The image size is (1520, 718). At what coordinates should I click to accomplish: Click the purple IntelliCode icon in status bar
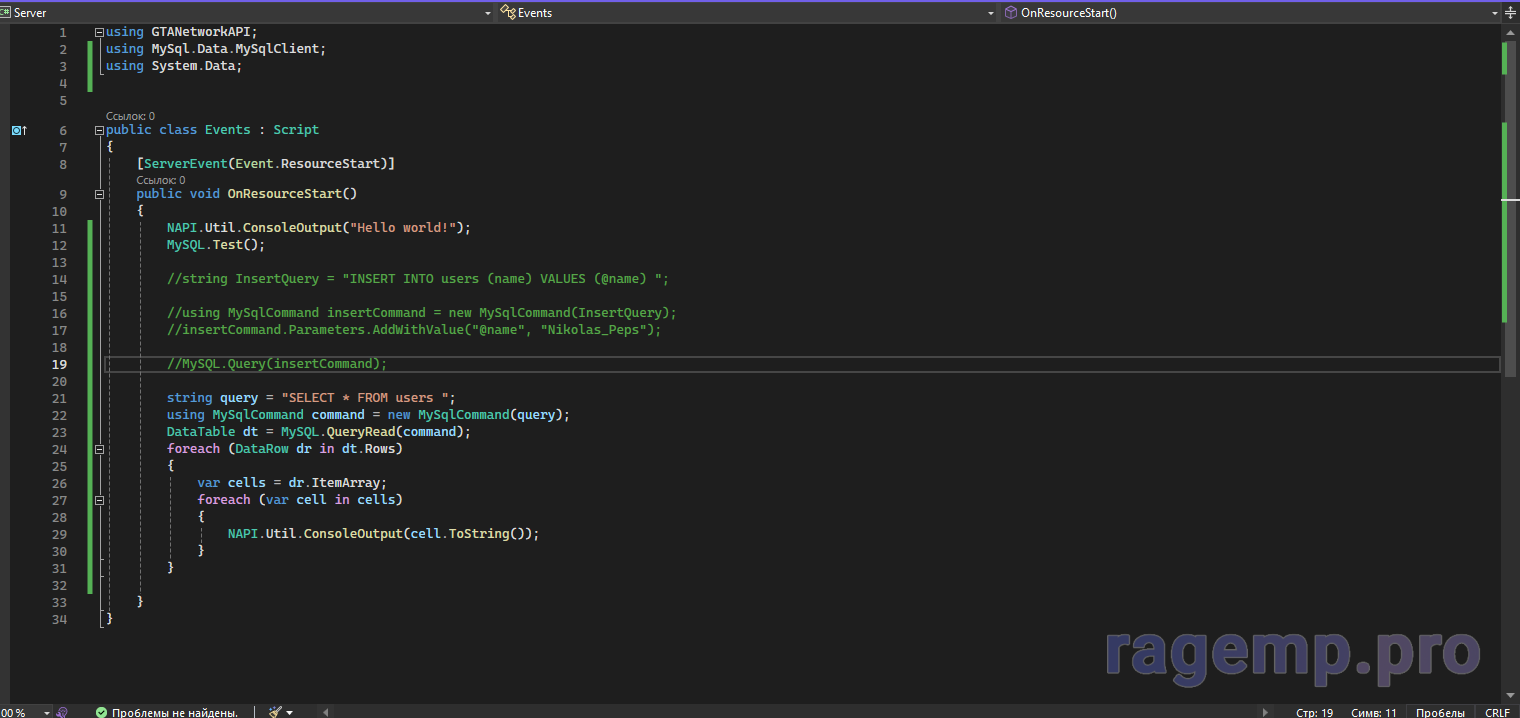click(62, 712)
